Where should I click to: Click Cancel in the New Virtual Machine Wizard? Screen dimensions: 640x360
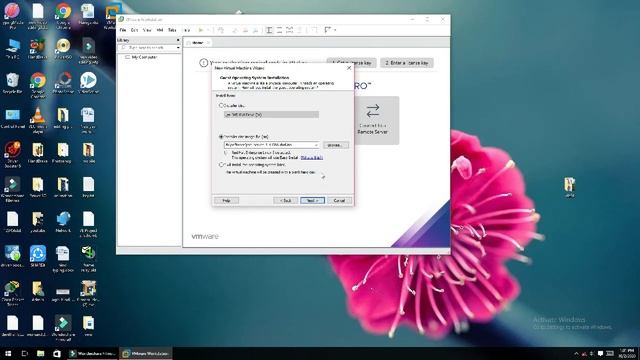[x=339, y=200]
